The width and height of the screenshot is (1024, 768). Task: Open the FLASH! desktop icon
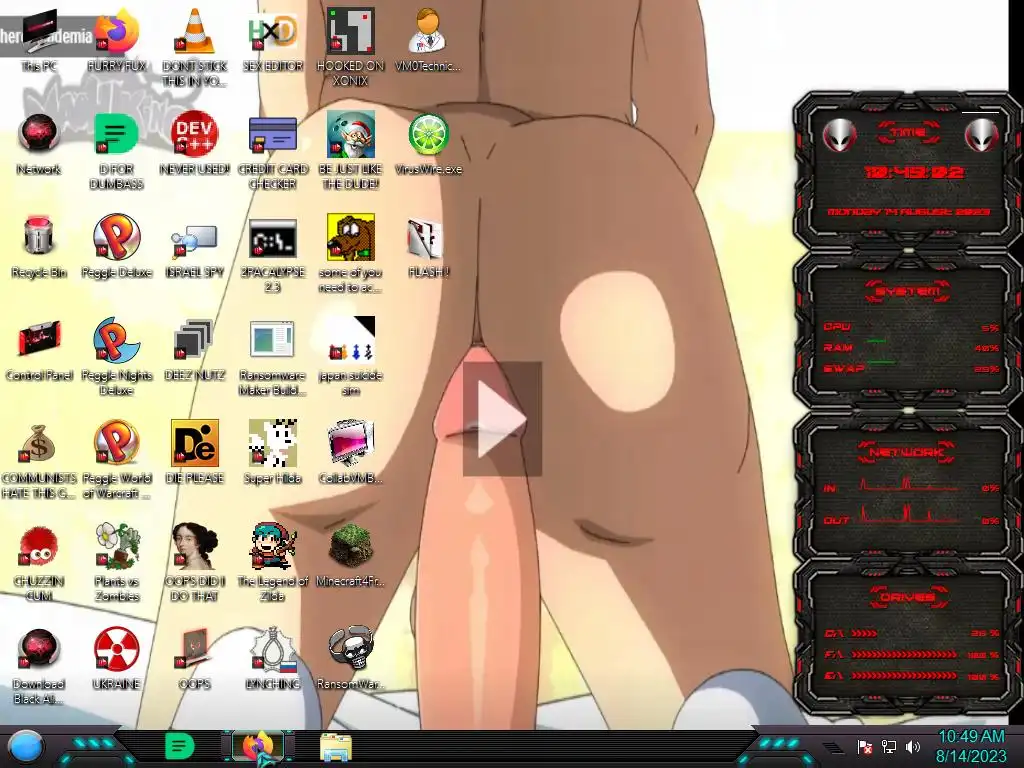coord(428,247)
